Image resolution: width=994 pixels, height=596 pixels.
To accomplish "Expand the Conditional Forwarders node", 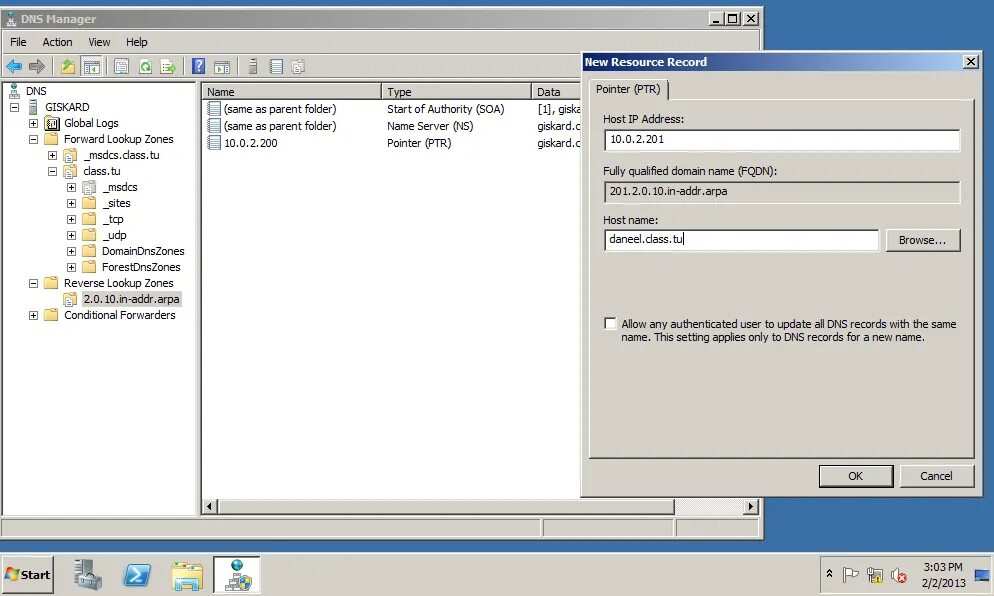I will [34, 315].
